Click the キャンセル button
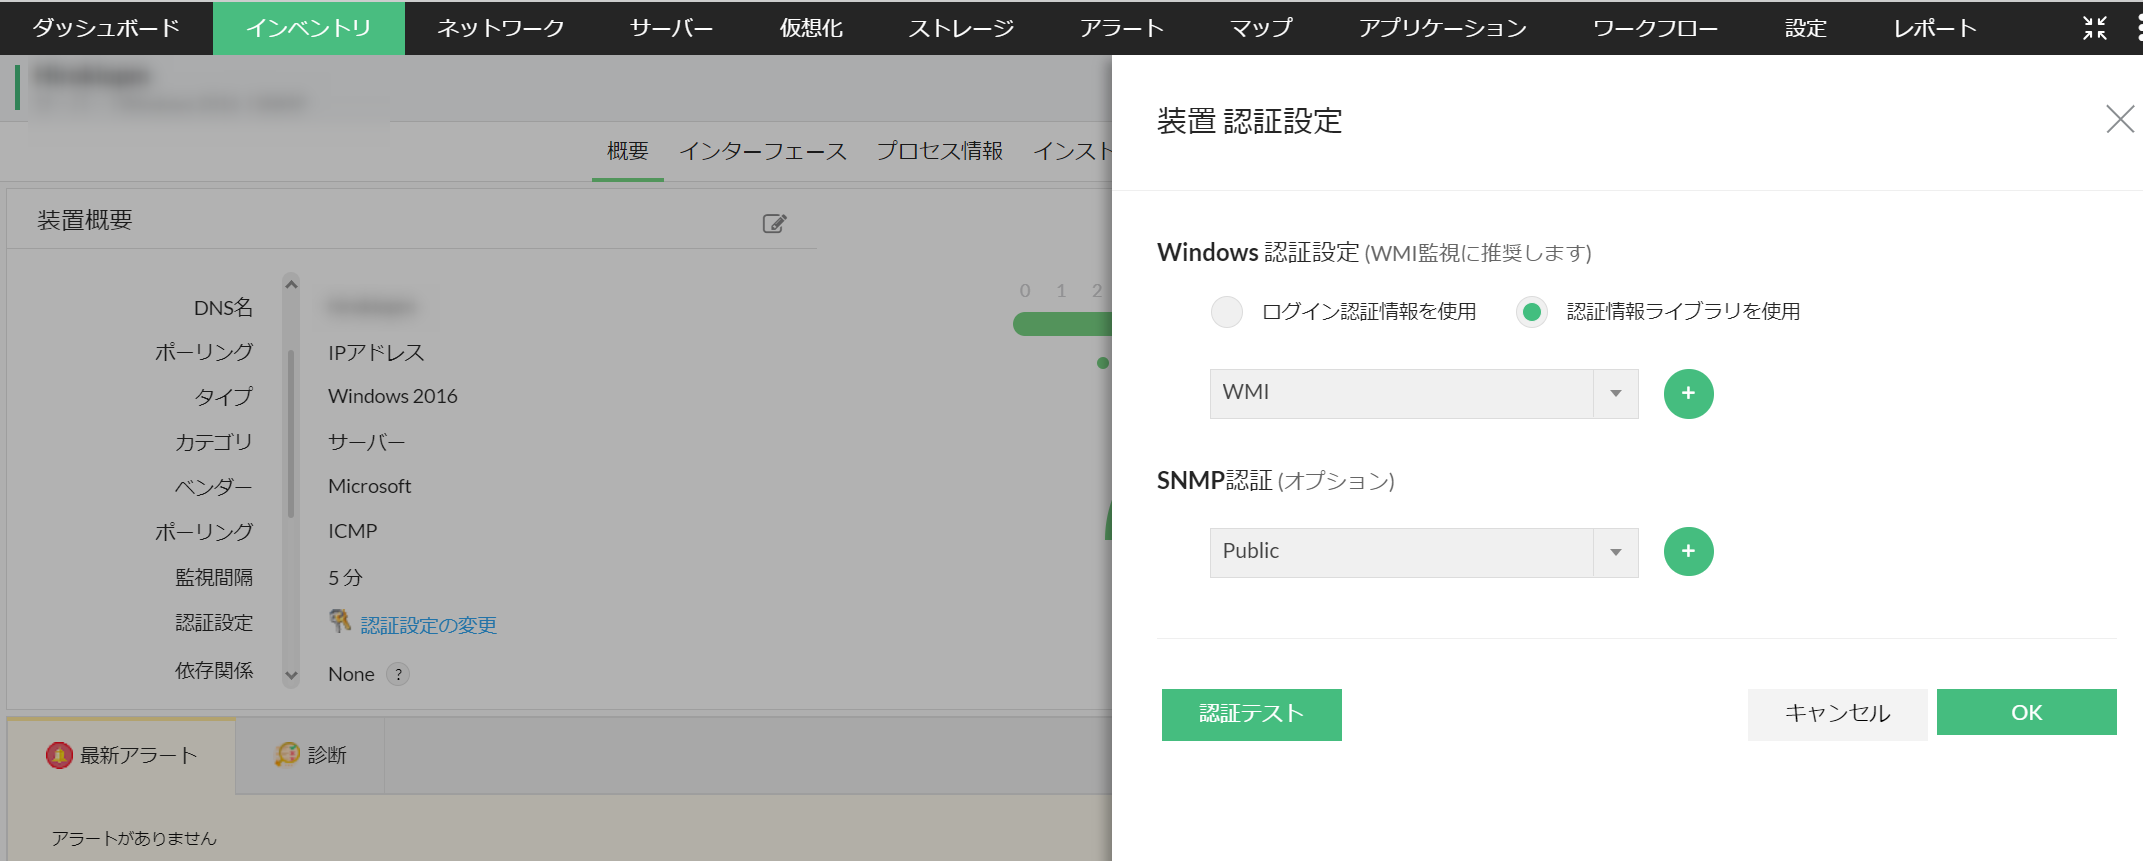The height and width of the screenshot is (861, 2143). tap(1838, 714)
